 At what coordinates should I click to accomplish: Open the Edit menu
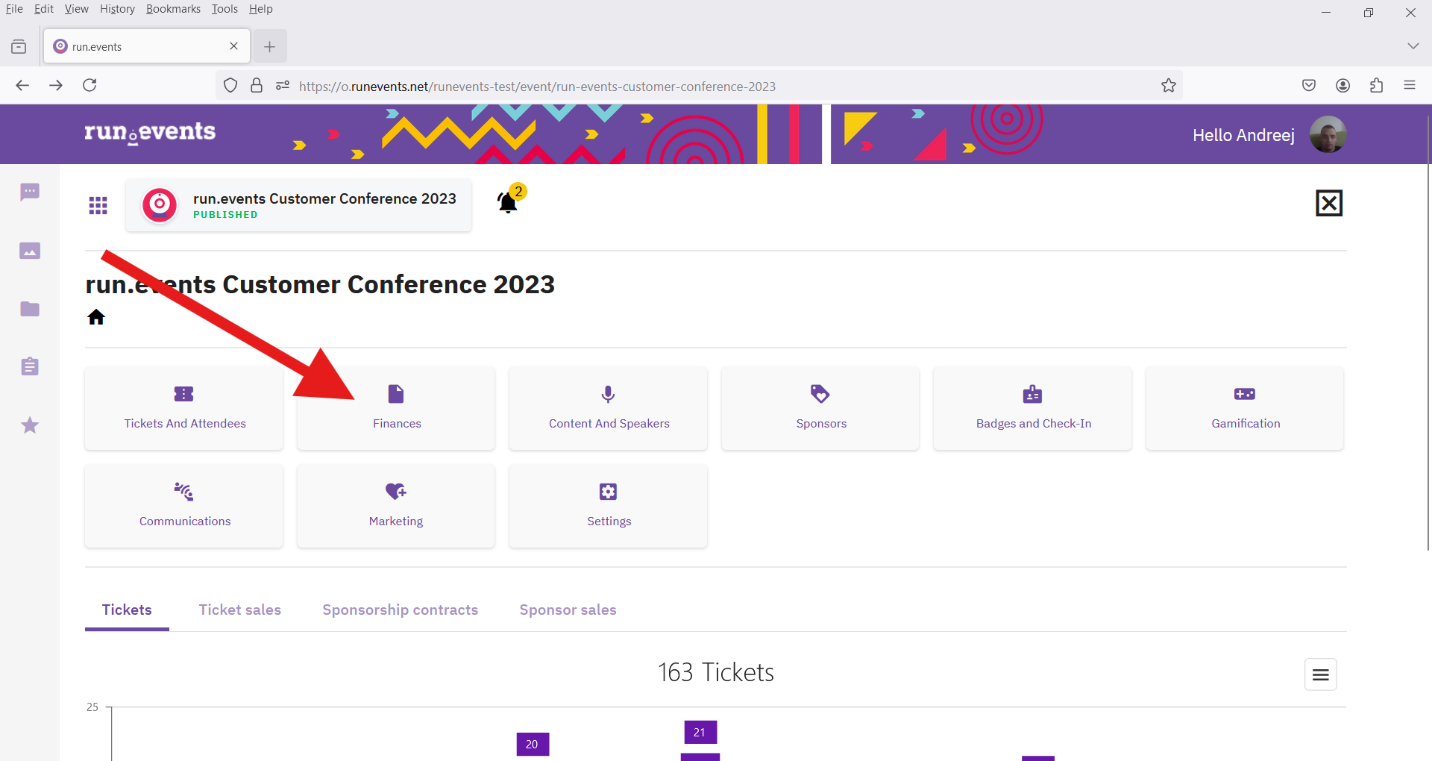44,9
